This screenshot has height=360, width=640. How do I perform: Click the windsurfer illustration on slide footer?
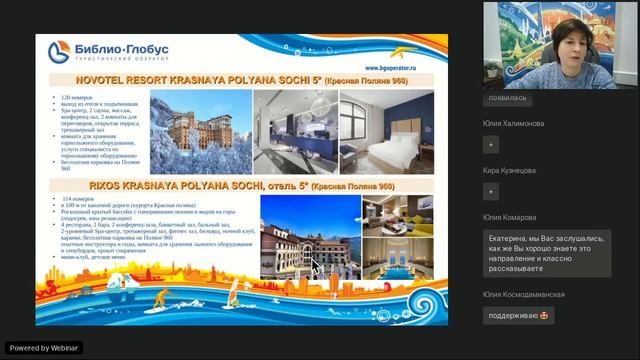click(233, 294)
